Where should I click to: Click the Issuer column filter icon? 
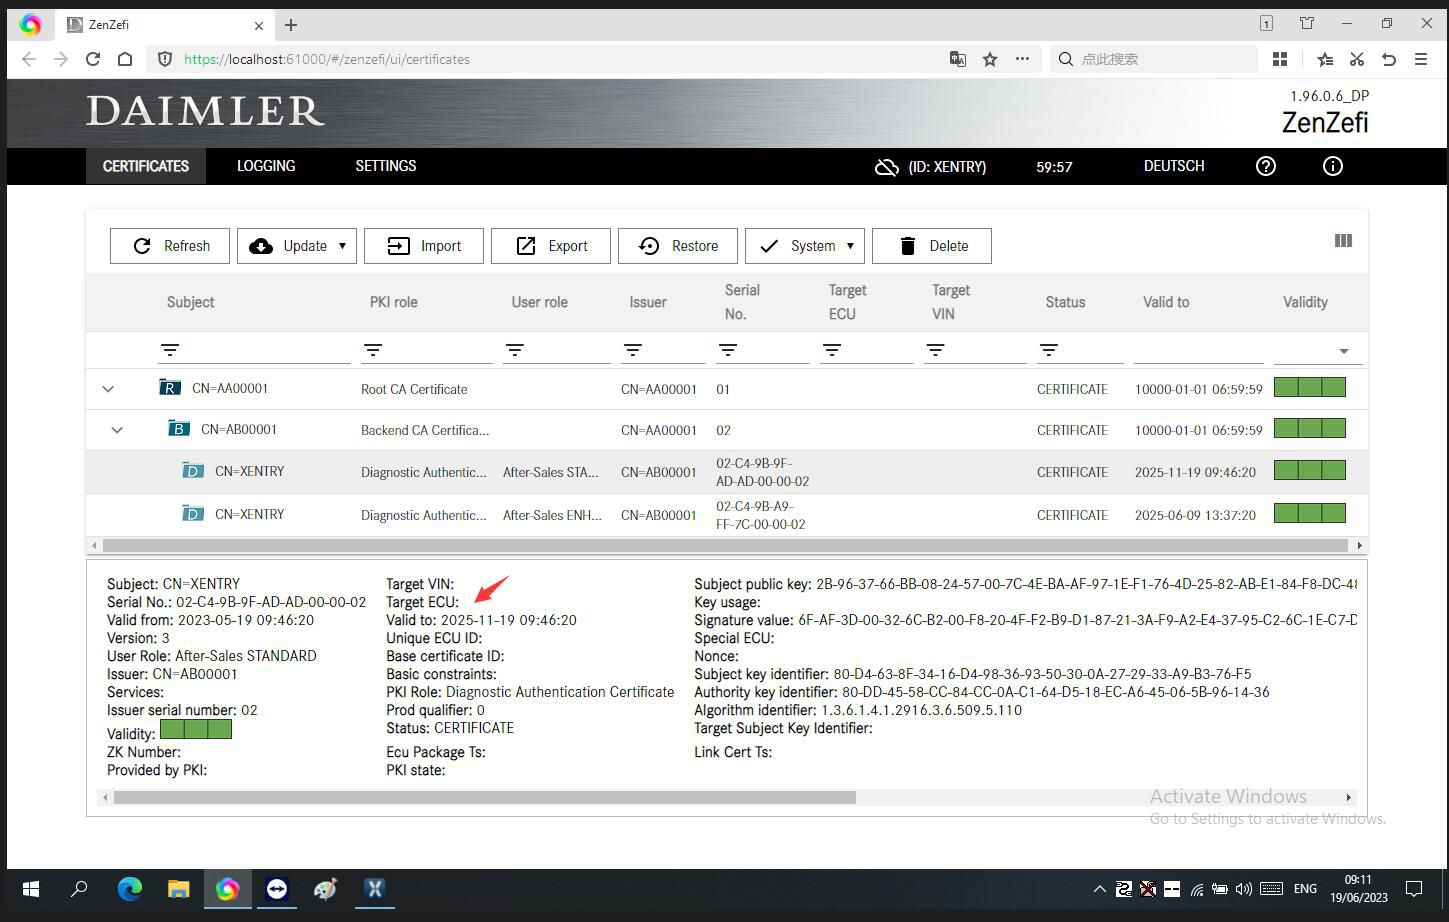point(633,350)
